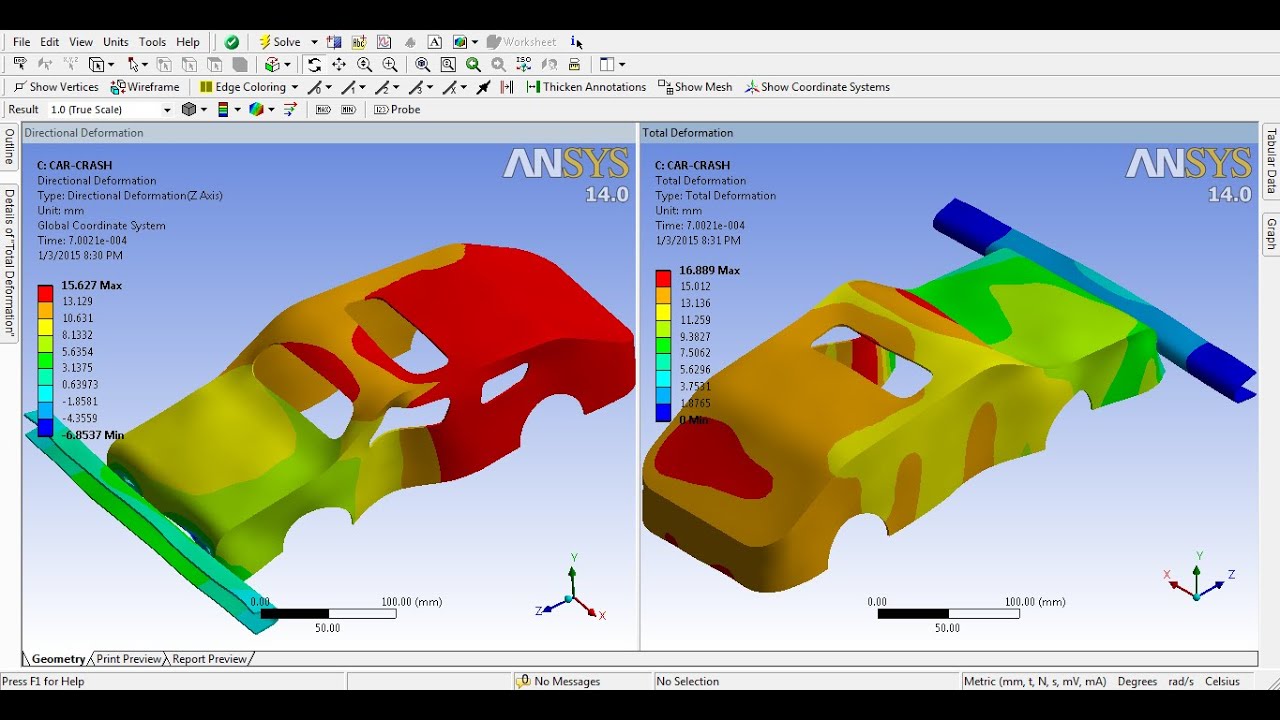Click the green Previous View icon
The width and height of the screenshot is (1280, 720).
[473, 64]
